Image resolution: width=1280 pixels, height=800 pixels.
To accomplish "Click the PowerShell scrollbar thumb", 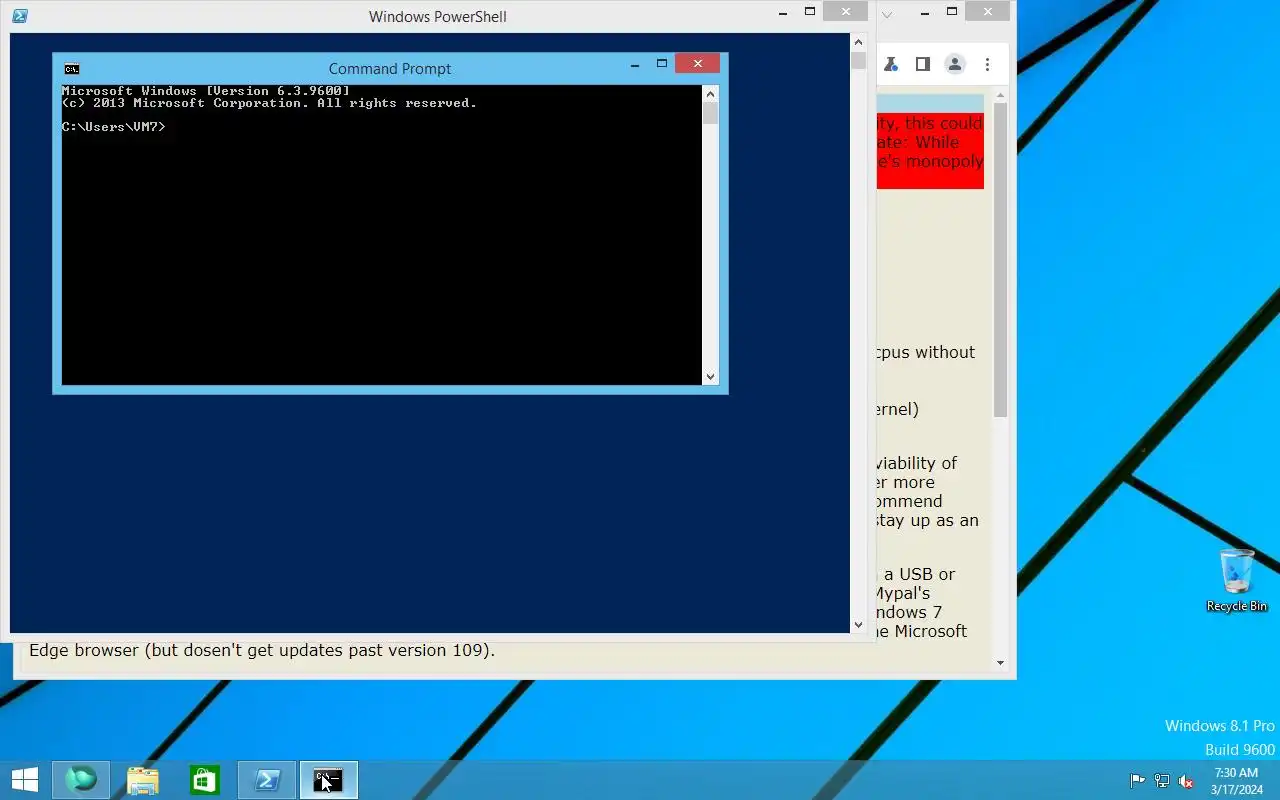I will coord(858,60).
